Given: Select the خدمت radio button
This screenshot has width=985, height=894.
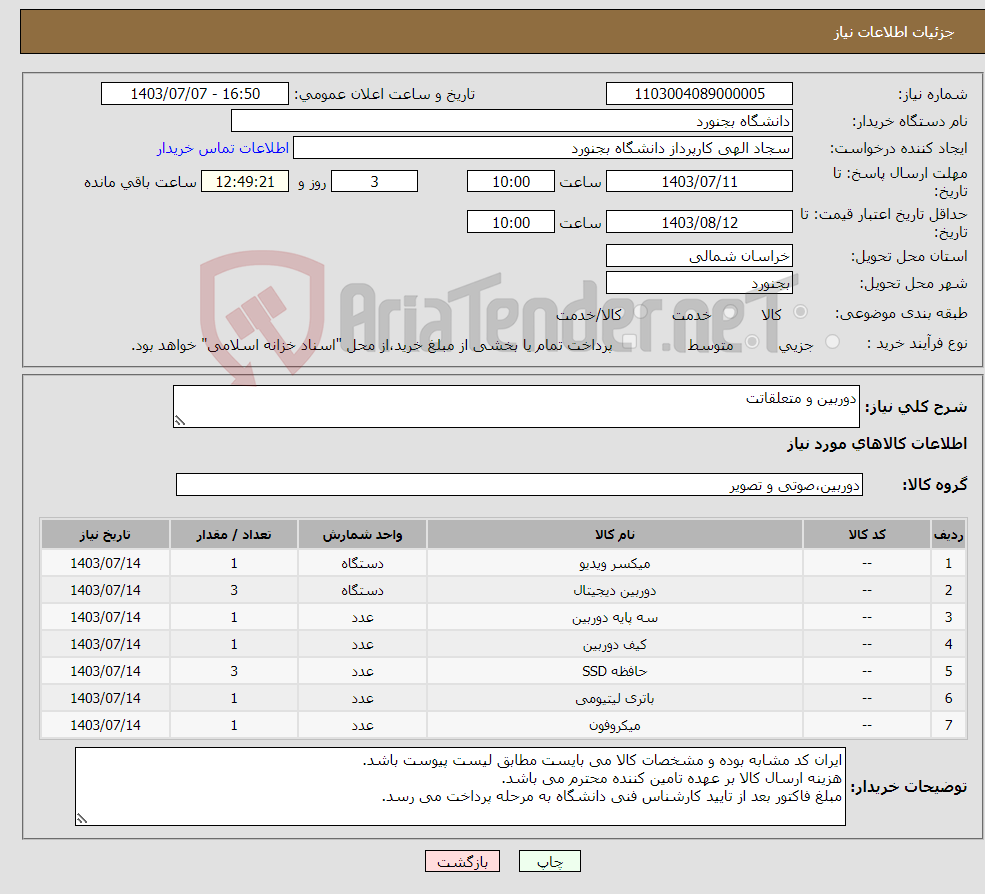Looking at the screenshot, I should click(729, 312).
